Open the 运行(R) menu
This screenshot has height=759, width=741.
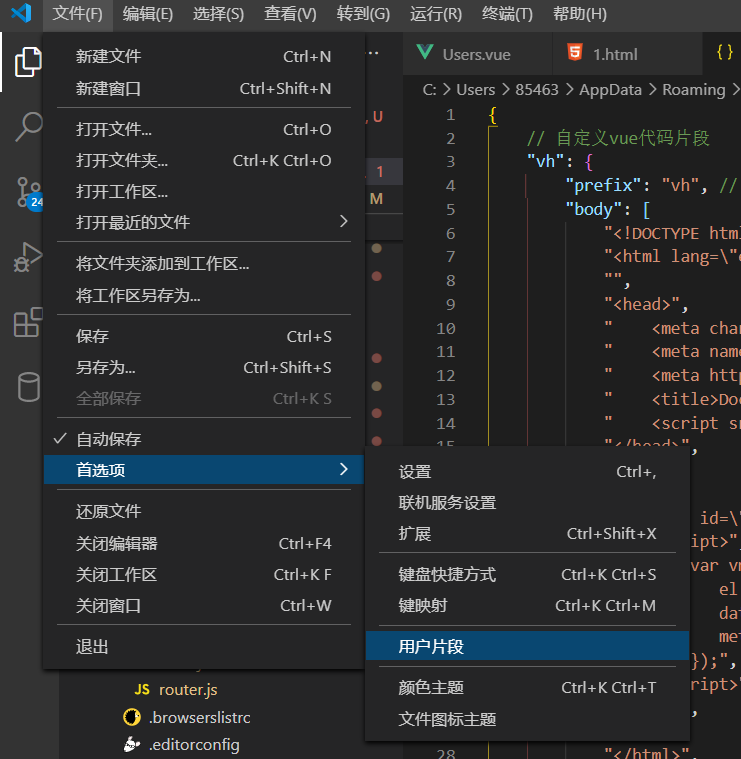point(436,14)
